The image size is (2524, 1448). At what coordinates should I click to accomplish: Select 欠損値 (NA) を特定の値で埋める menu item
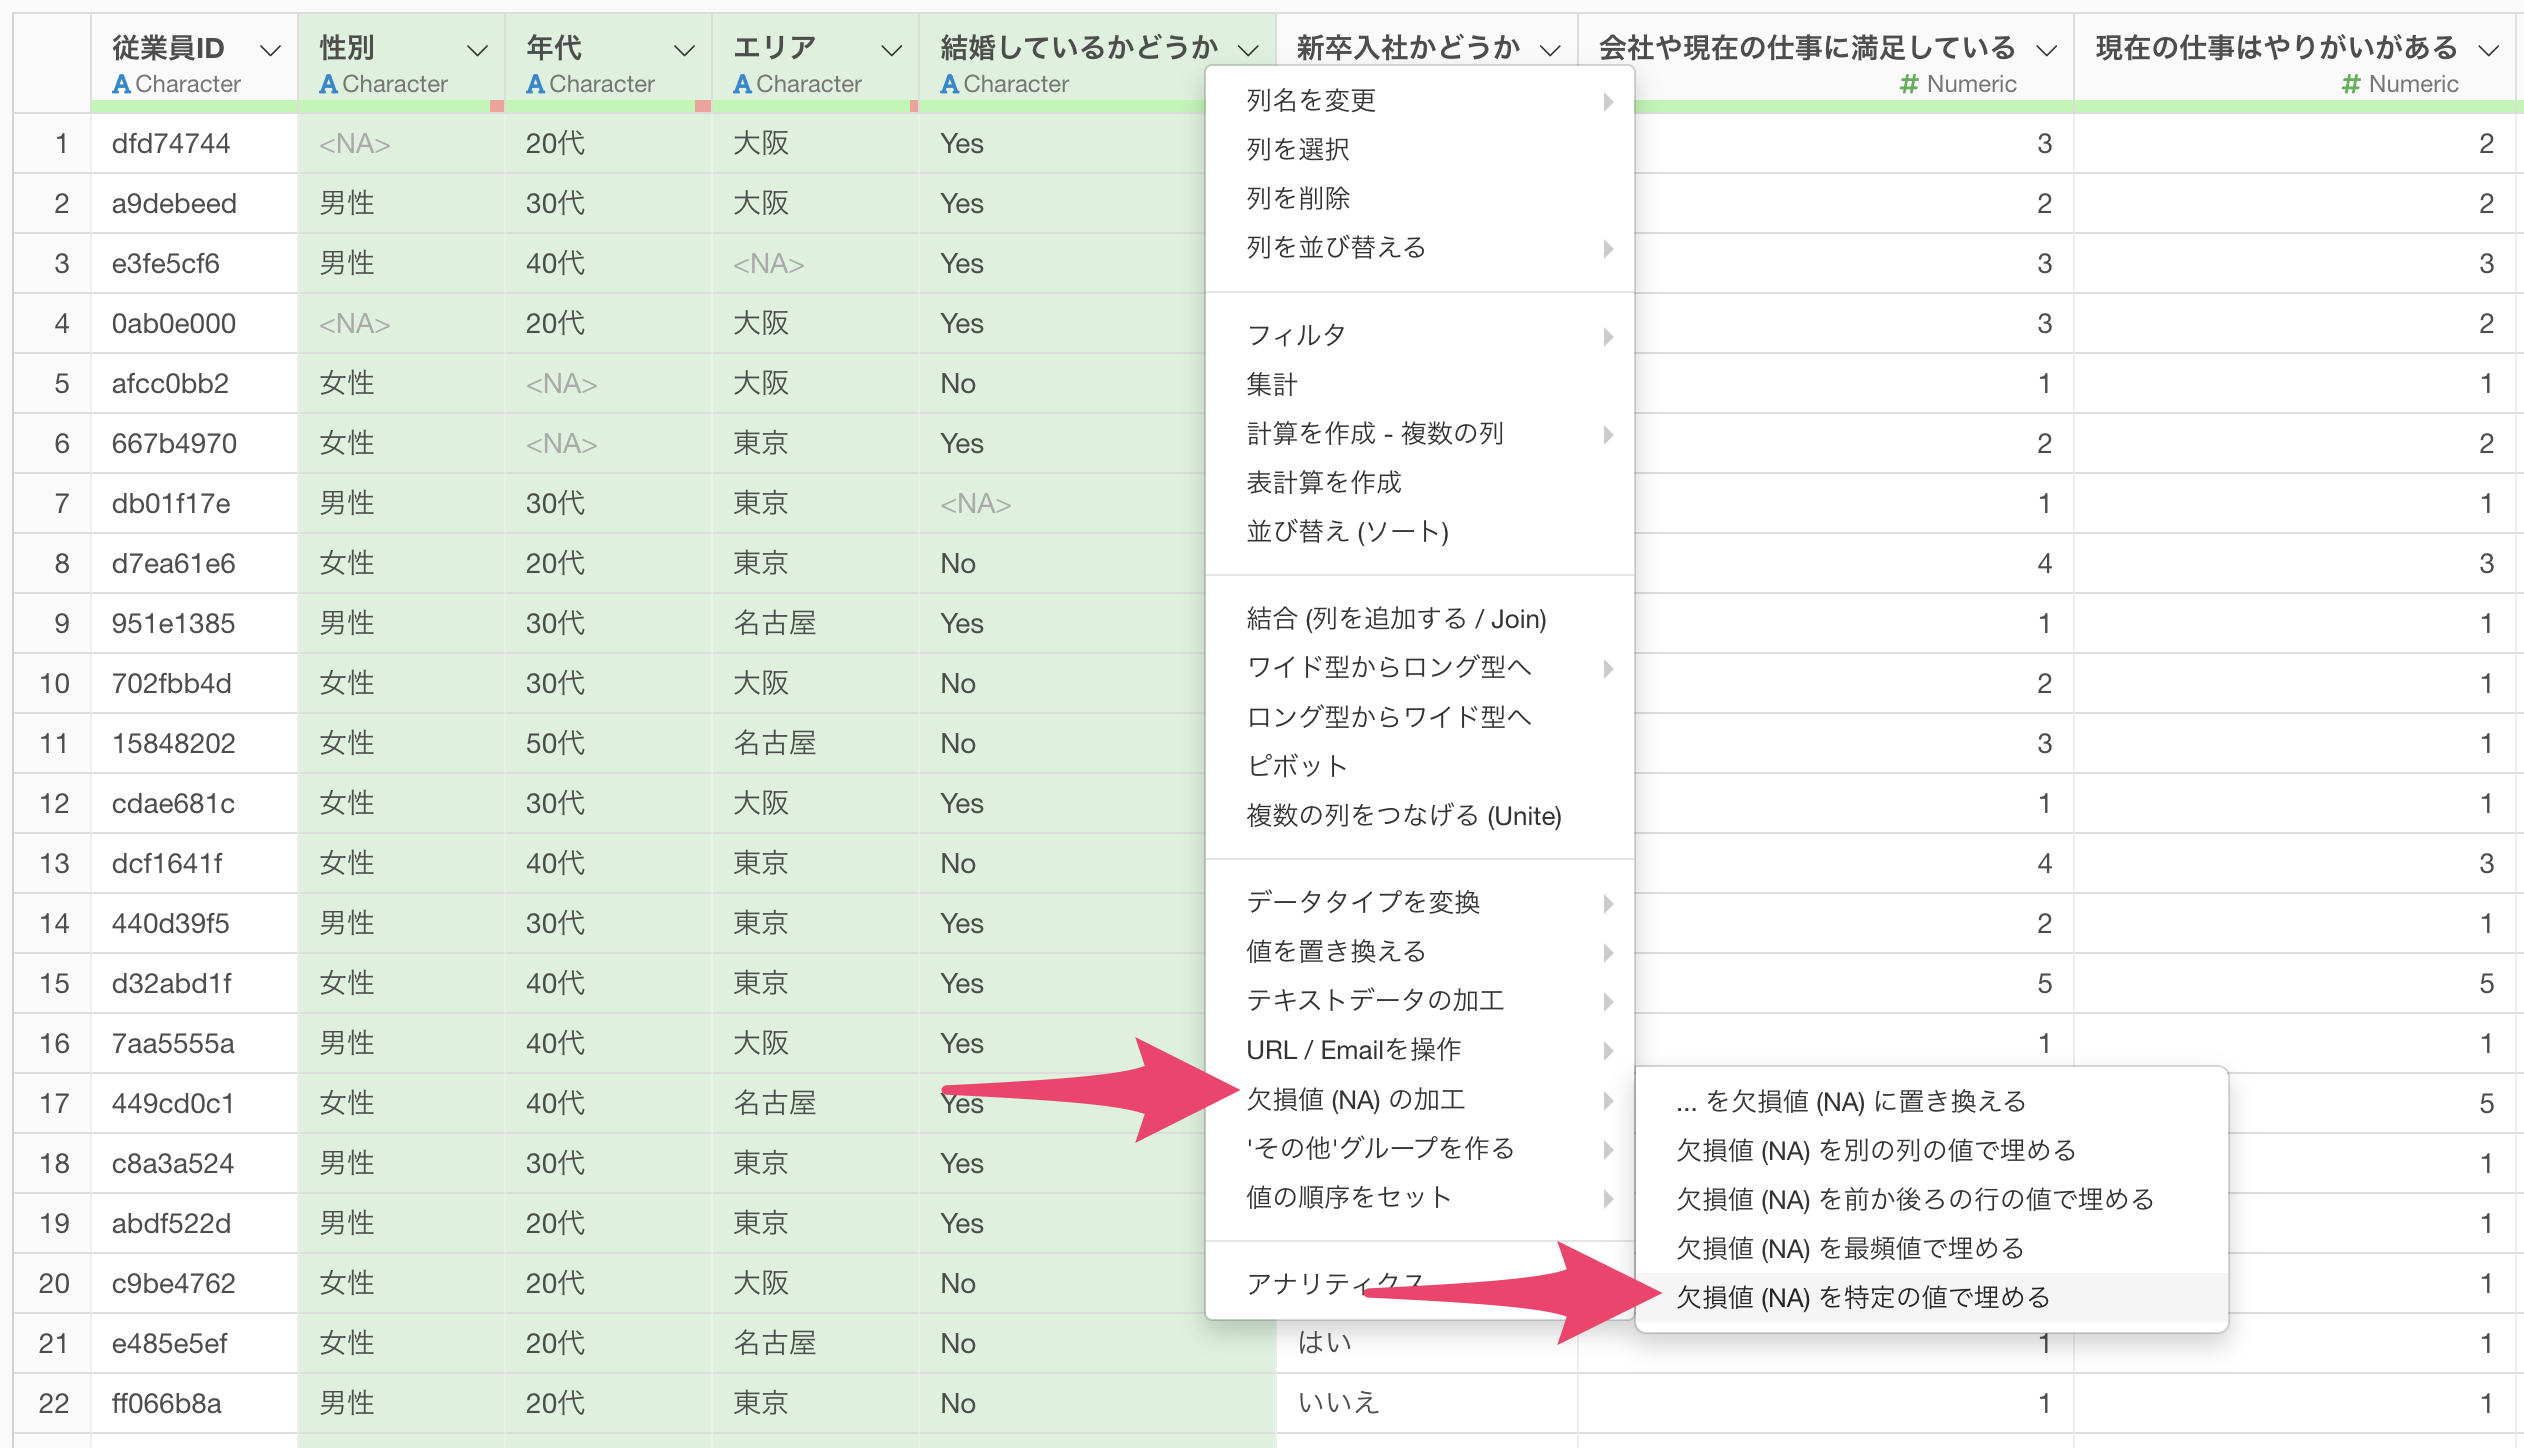[1862, 1297]
